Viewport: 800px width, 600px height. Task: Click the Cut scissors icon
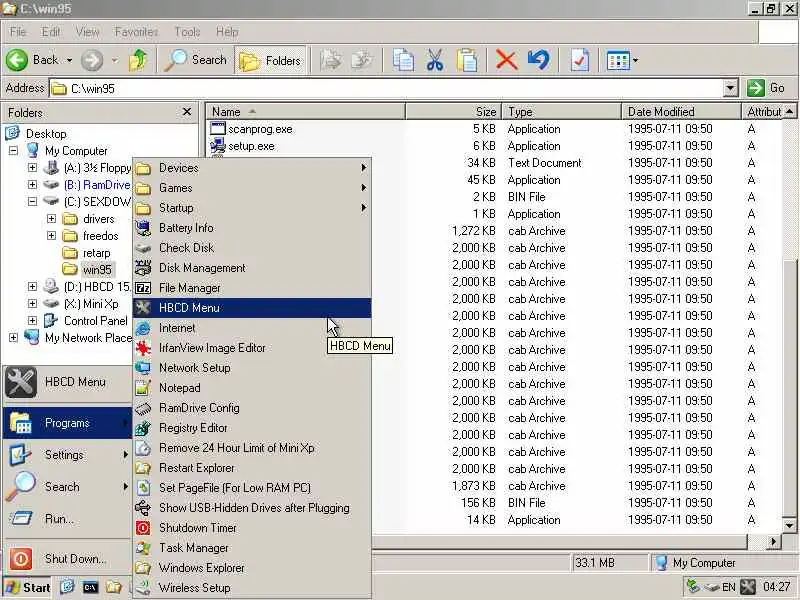click(435, 60)
